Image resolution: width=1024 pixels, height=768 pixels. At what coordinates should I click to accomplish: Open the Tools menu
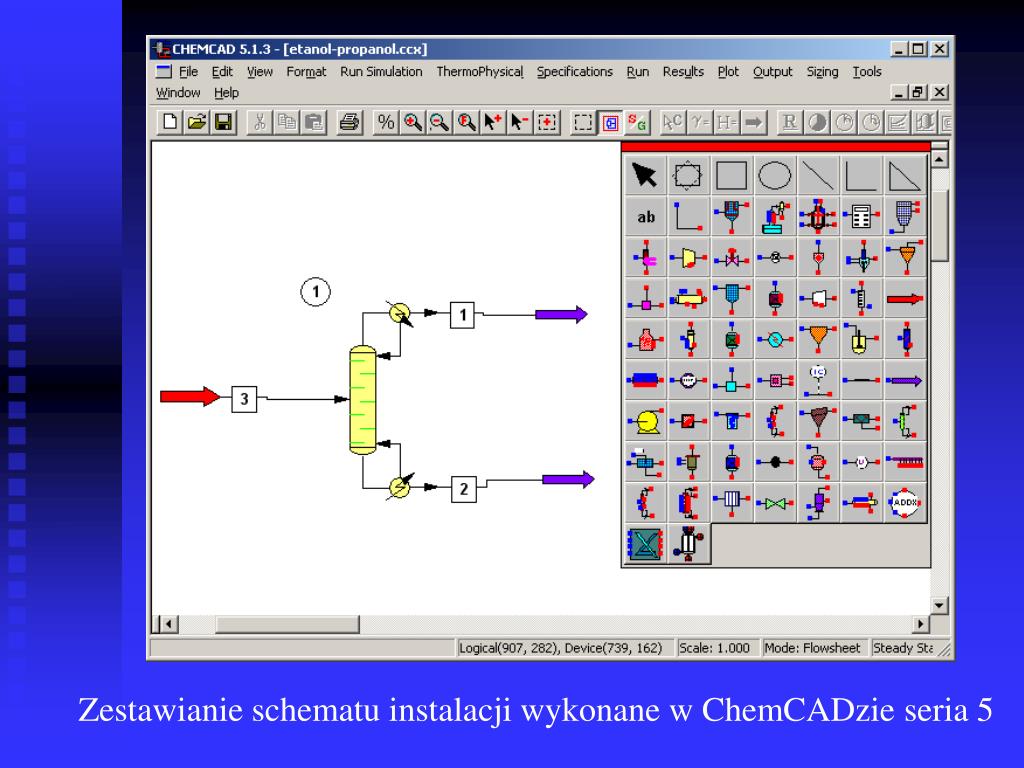click(867, 72)
